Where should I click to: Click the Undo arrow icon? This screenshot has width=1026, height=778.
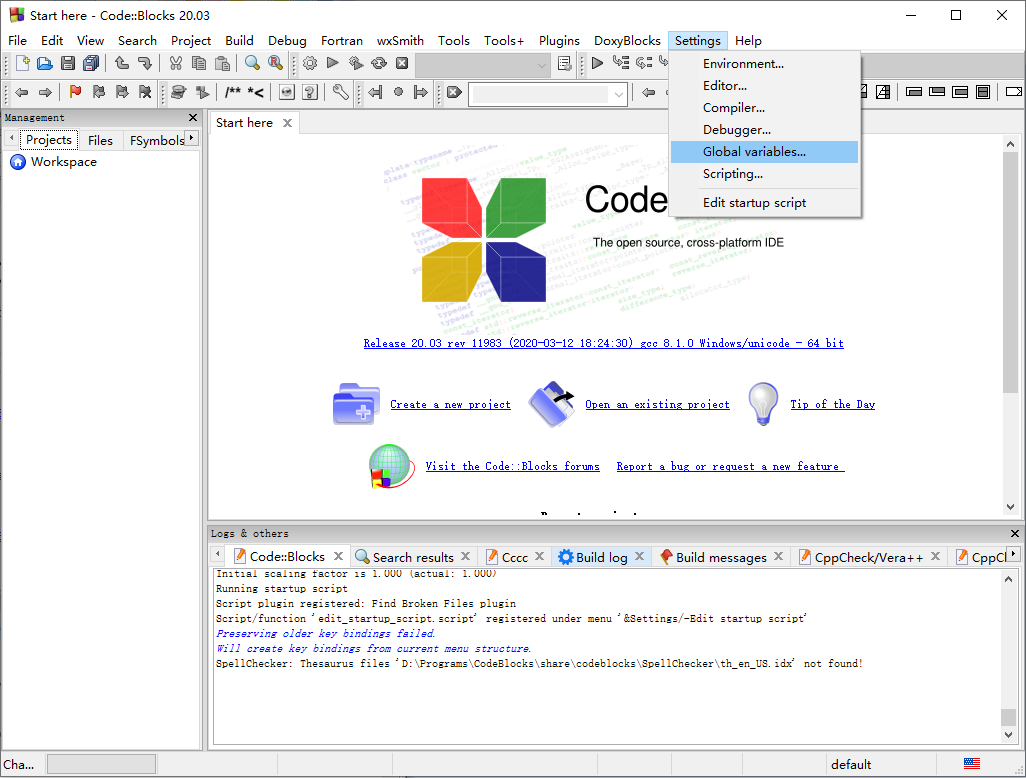click(122, 63)
